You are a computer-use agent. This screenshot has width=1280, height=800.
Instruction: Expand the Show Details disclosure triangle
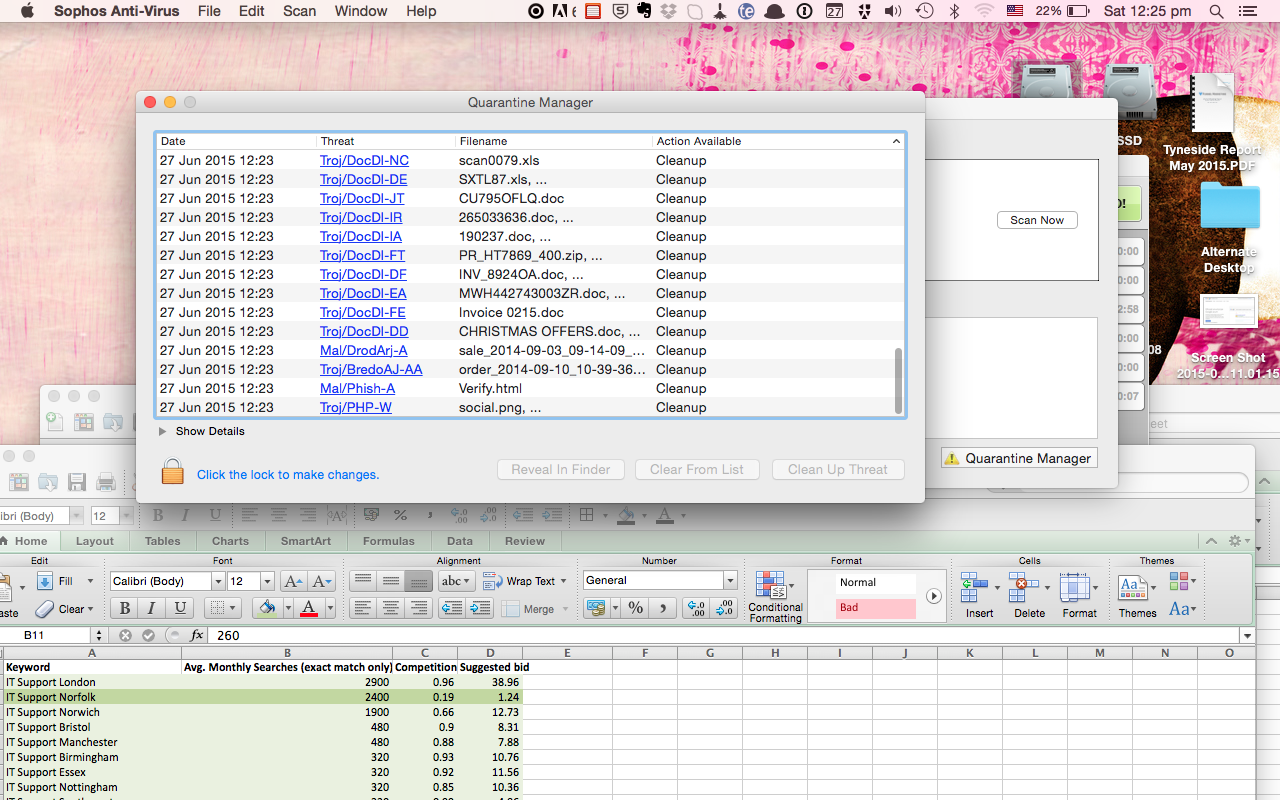[163, 432]
